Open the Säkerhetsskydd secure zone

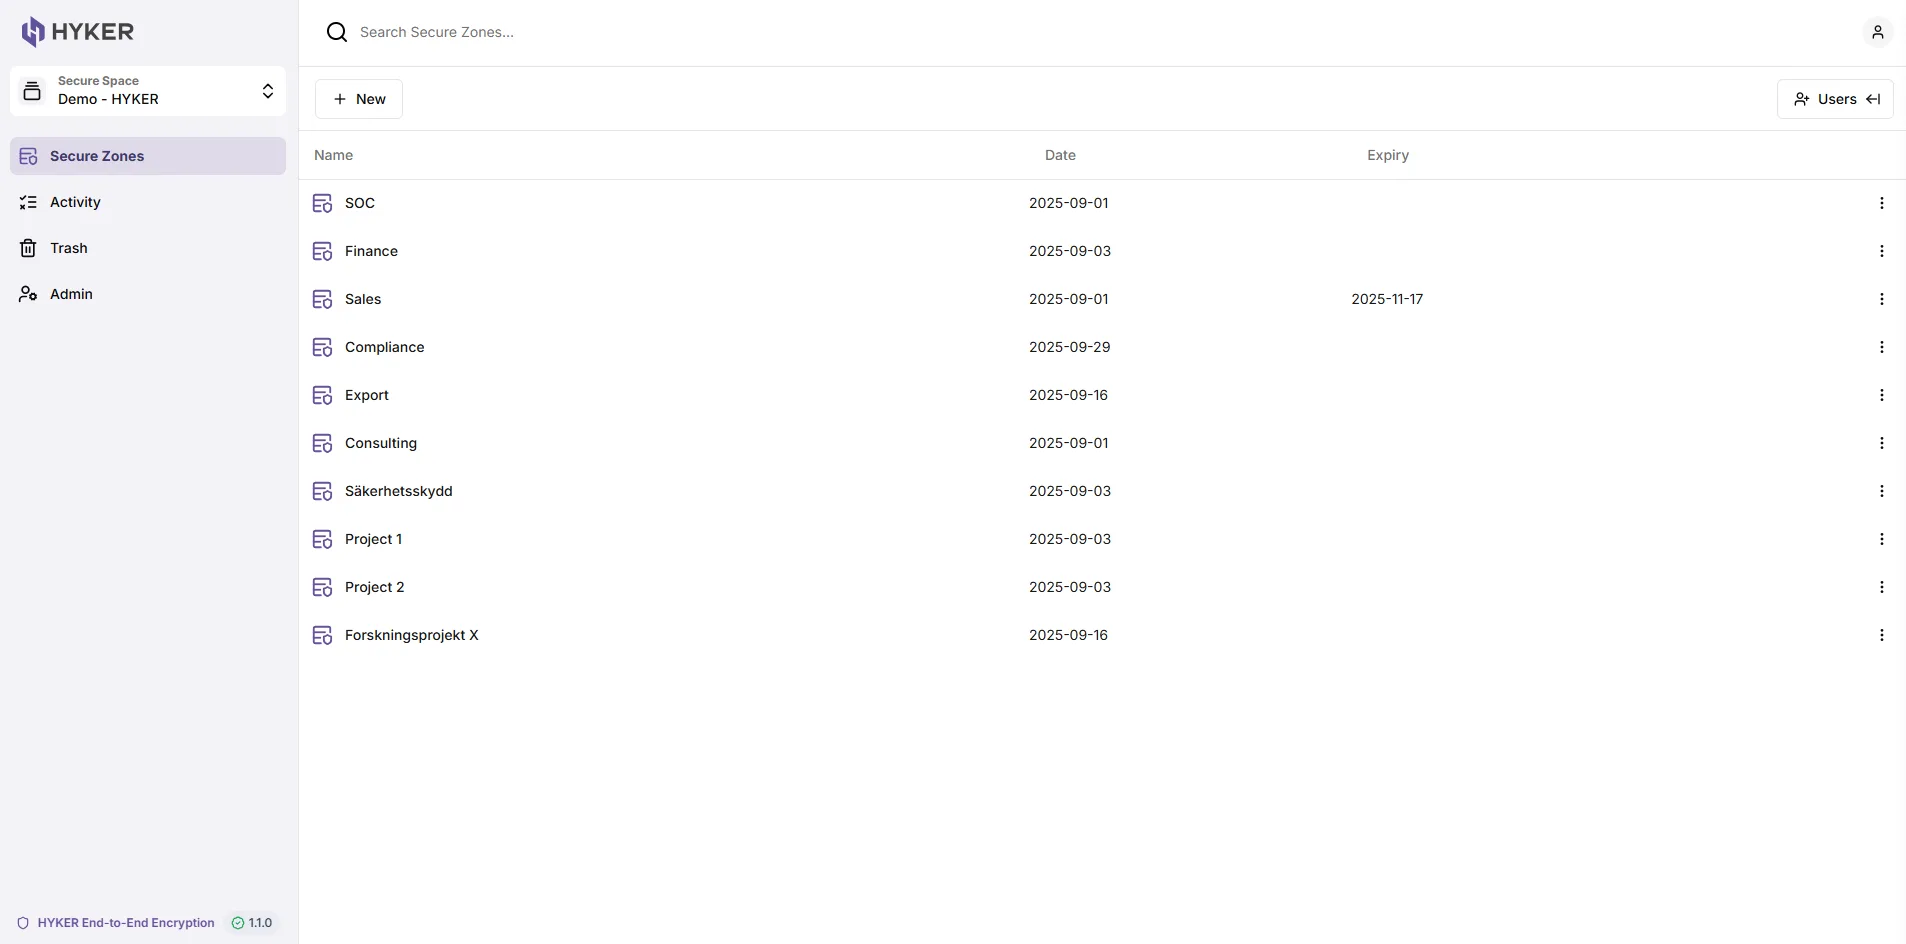pyautogui.click(x=398, y=491)
